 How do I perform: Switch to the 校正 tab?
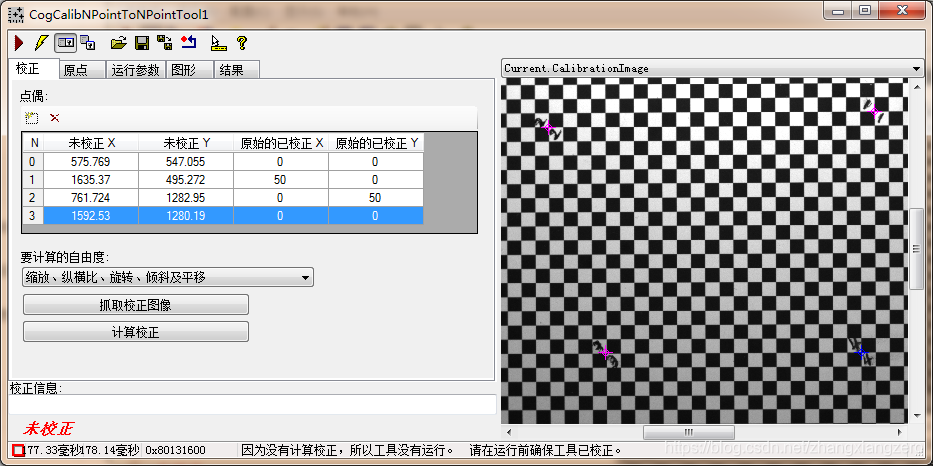click(34, 68)
